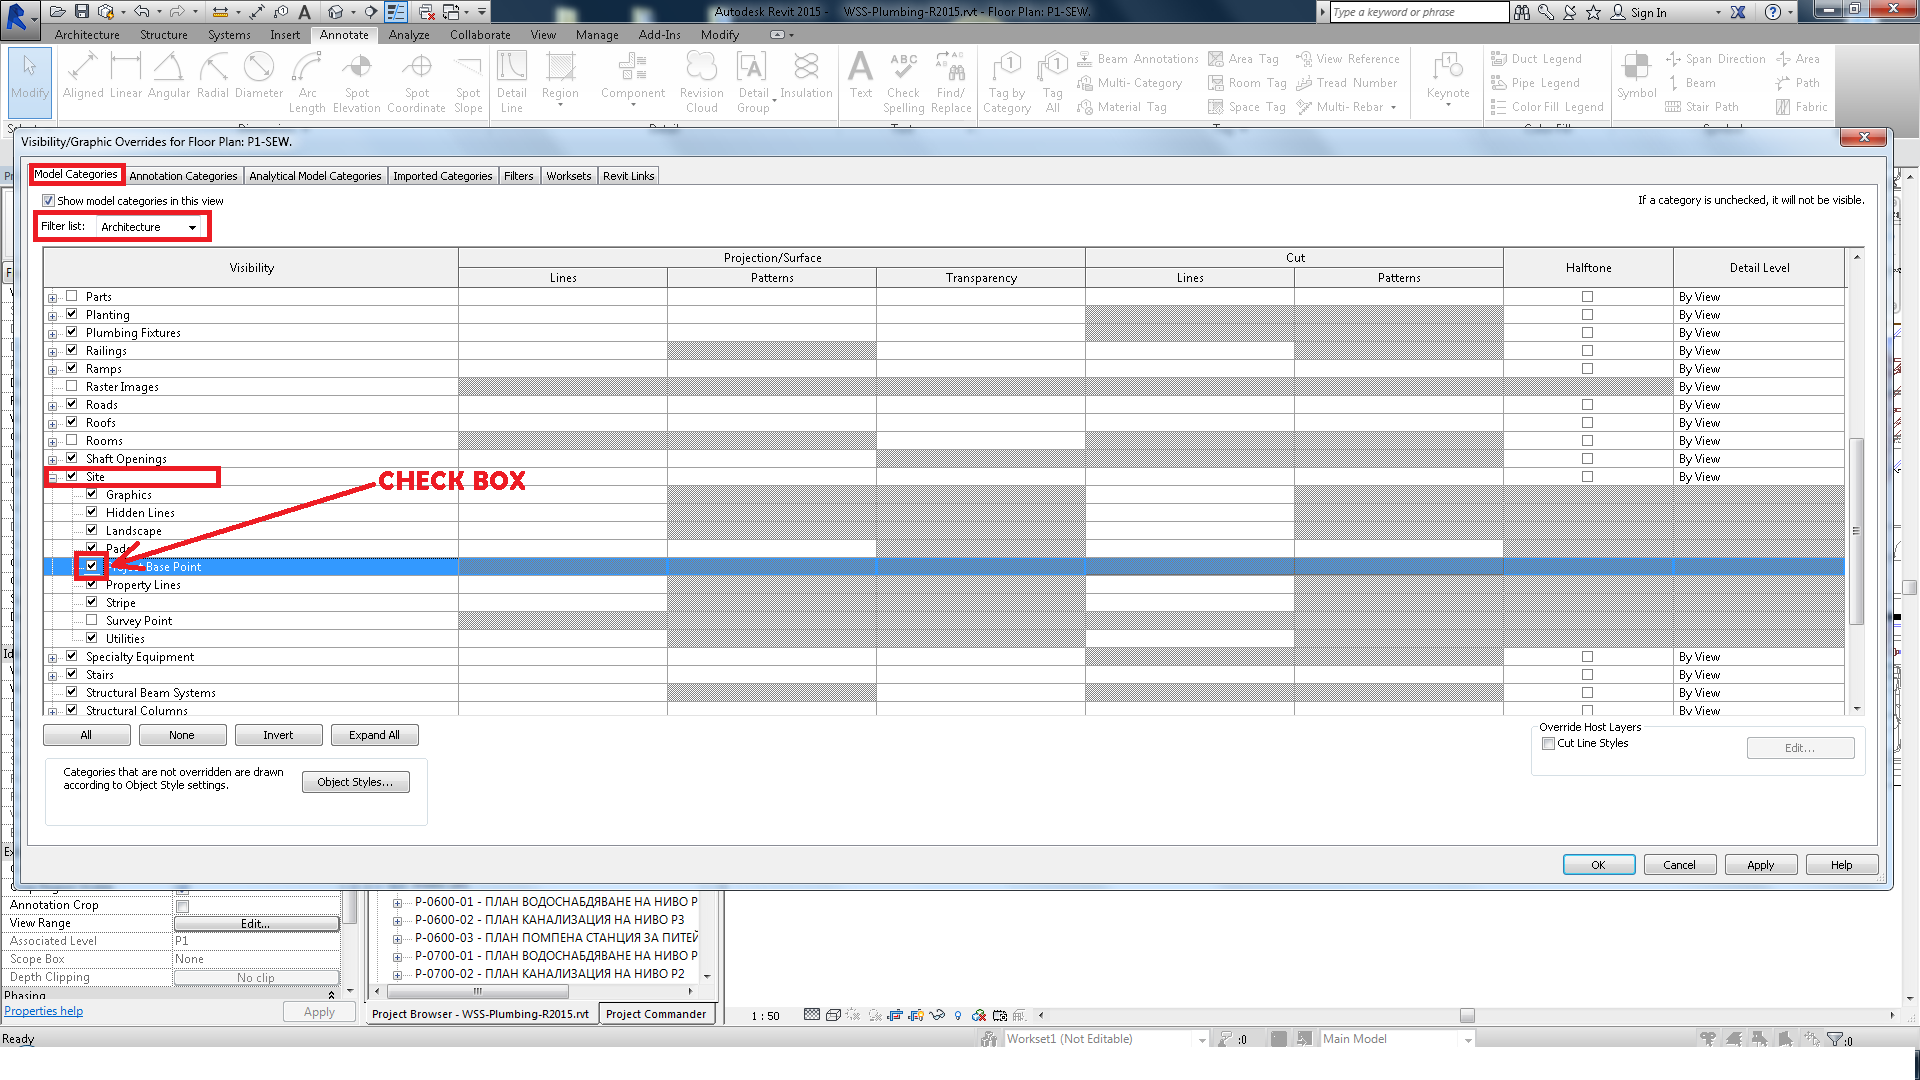Enable the Survey Point checkbox
The height and width of the screenshot is (1080, 1920).
pyautogui.click(x=92, y=620)
